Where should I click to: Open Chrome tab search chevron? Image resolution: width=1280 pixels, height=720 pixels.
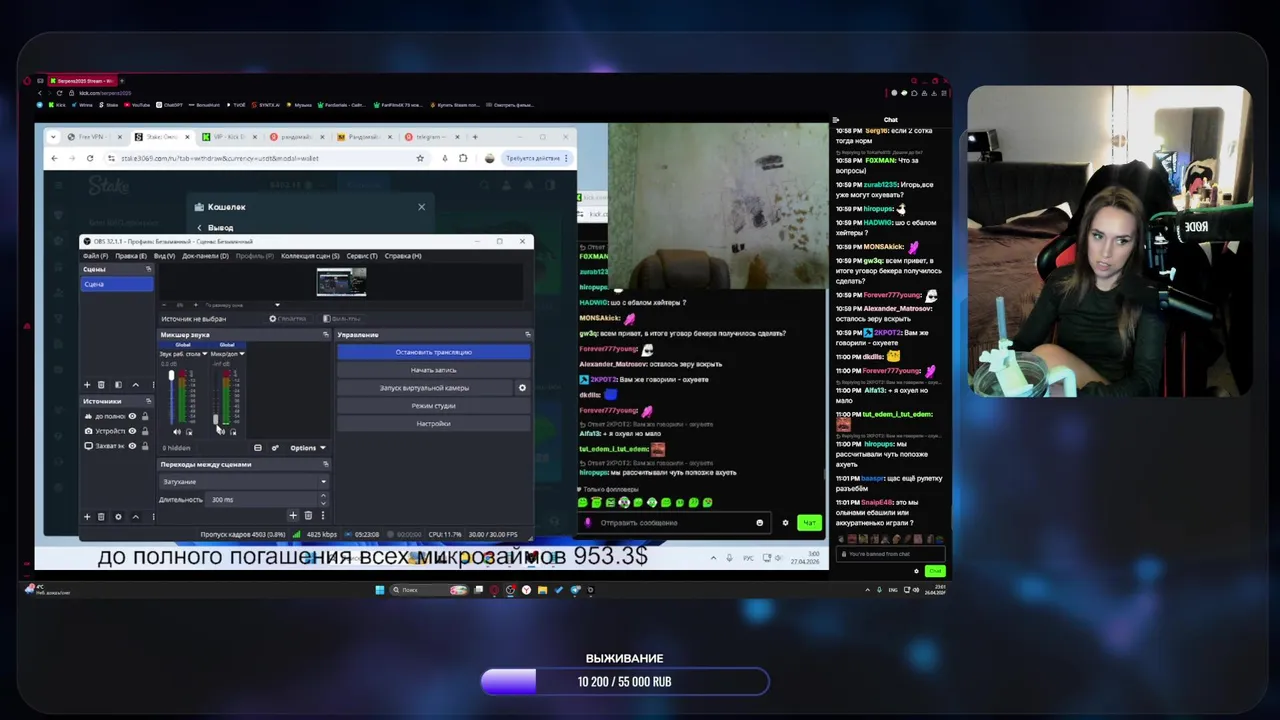[x=54, y=137]
